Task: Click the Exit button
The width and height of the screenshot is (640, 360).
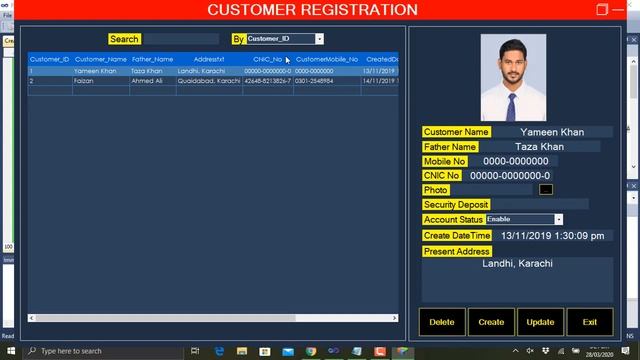Action: pos(590,322)
